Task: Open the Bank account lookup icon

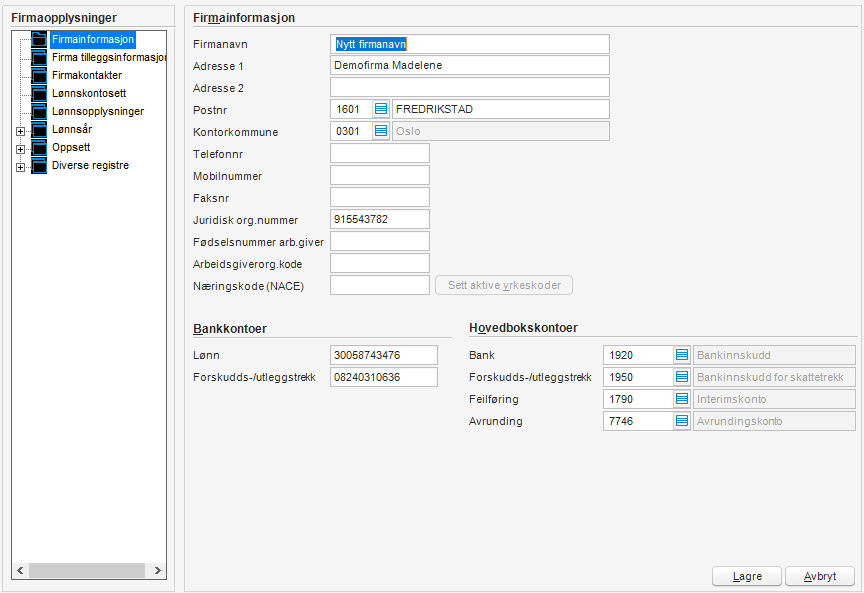Action: (x=682, y=355)
